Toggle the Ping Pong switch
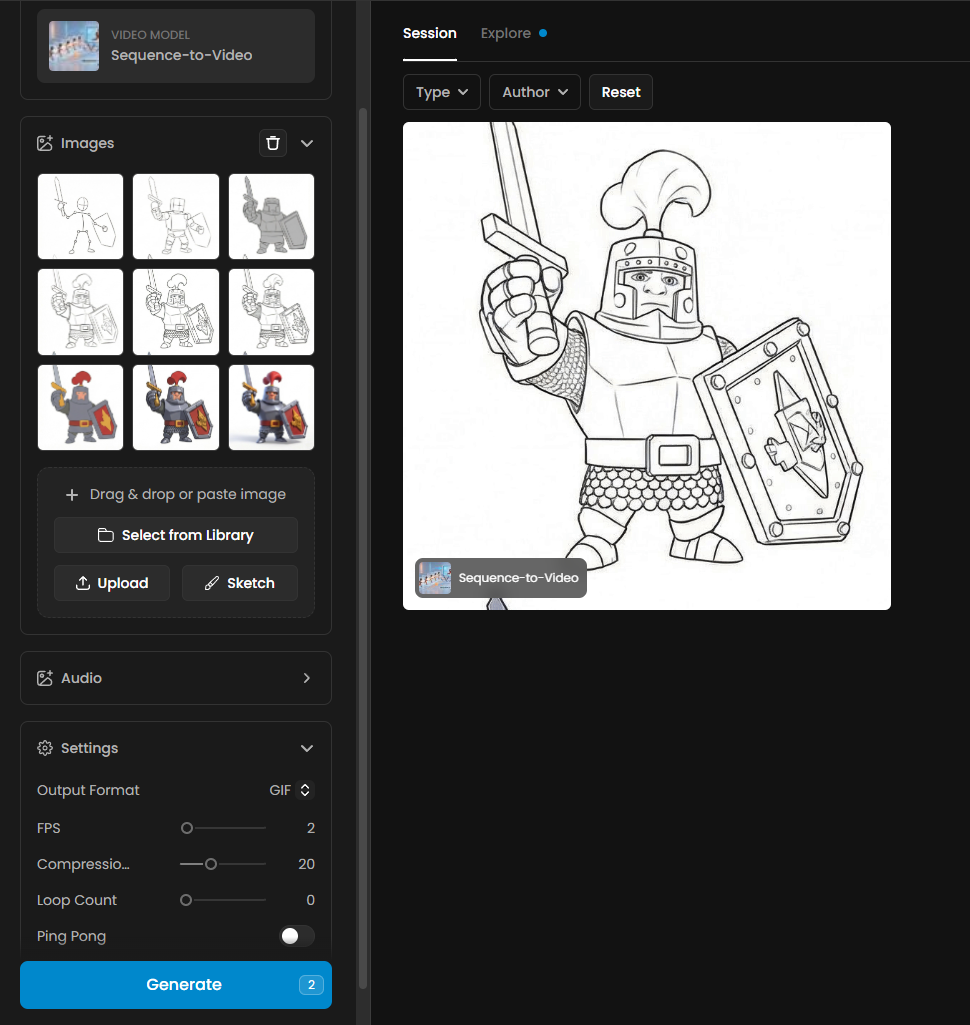Screen dimensions: 970x1025 pos(296,936)
